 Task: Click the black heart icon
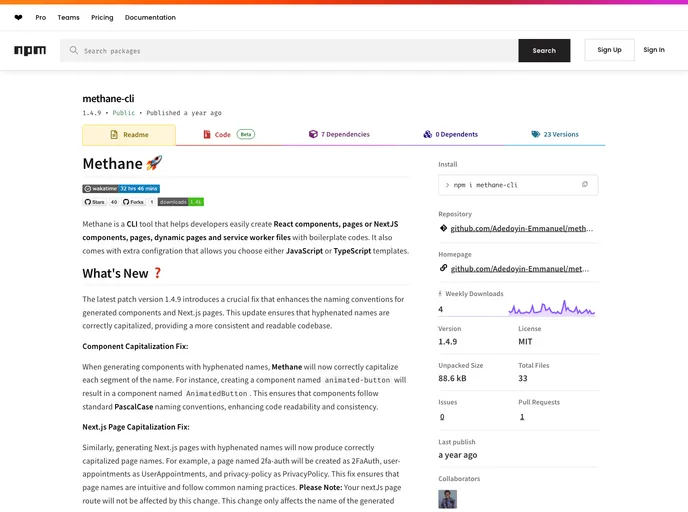(18, 18)
